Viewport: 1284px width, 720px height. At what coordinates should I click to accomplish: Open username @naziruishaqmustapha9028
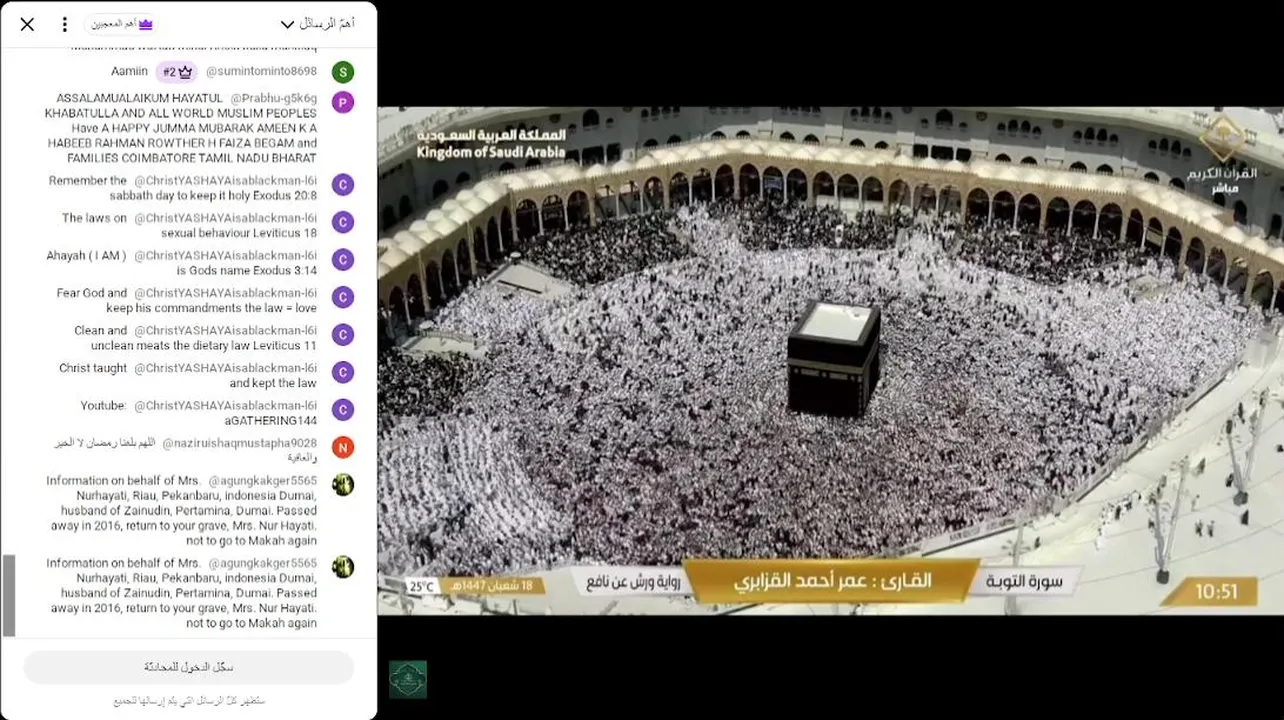coord(239,442)
